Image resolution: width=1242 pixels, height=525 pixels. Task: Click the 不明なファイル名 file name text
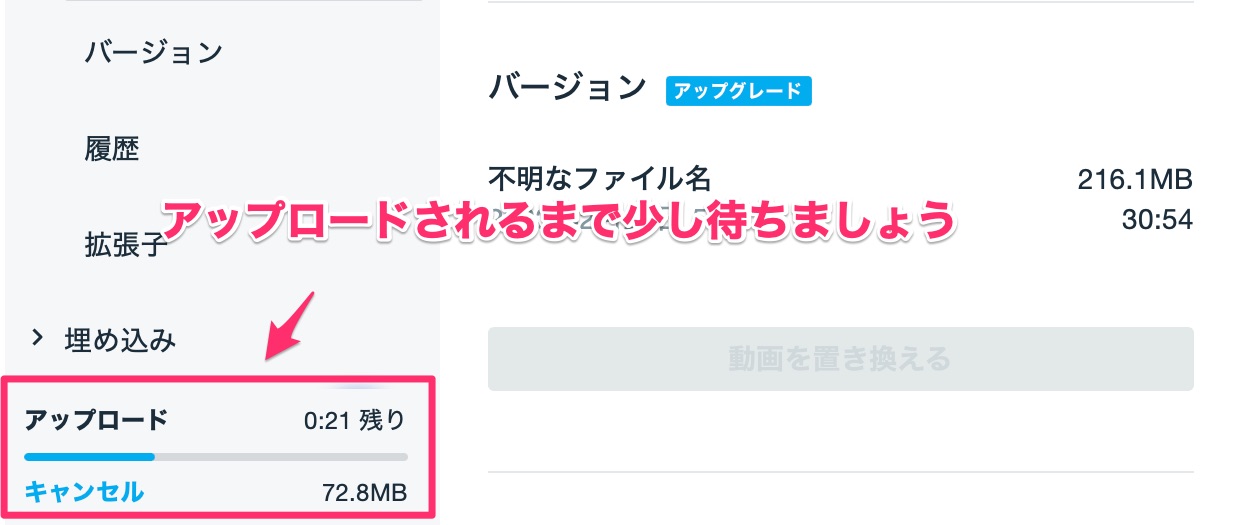coord(599,179)
